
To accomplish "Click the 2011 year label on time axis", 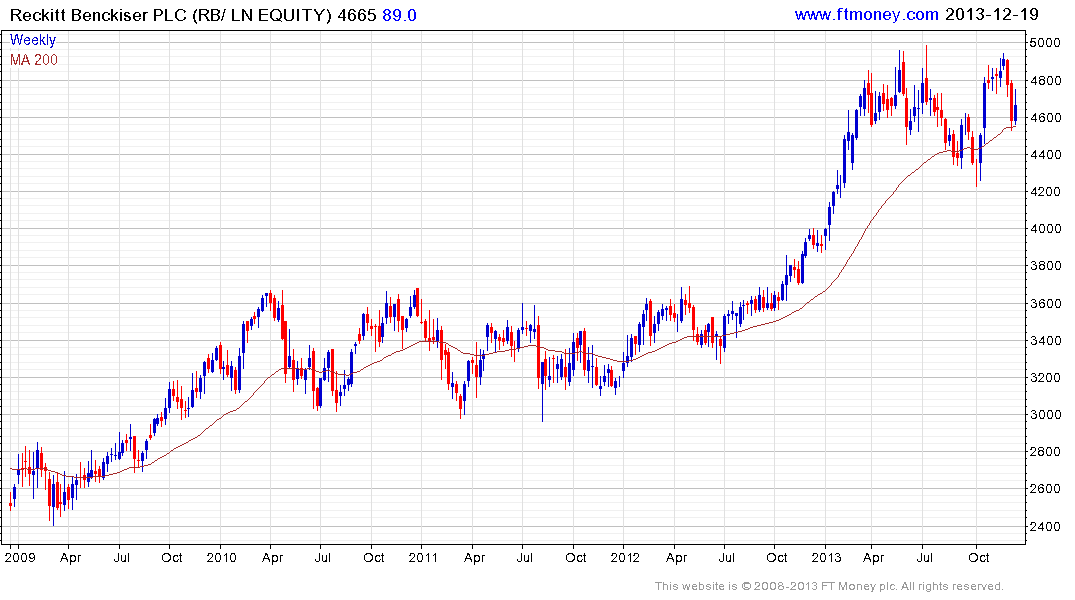I will 423,557.
